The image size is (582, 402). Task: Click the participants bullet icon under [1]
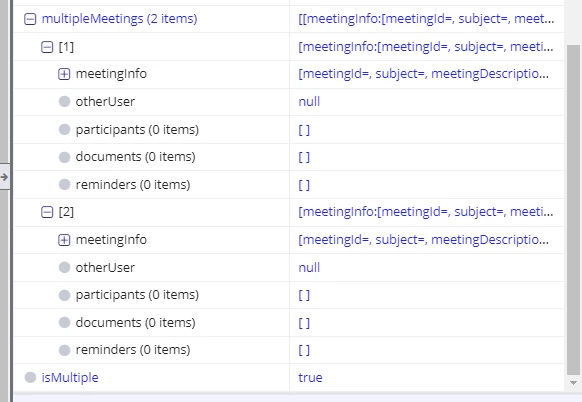coord(65,129)
